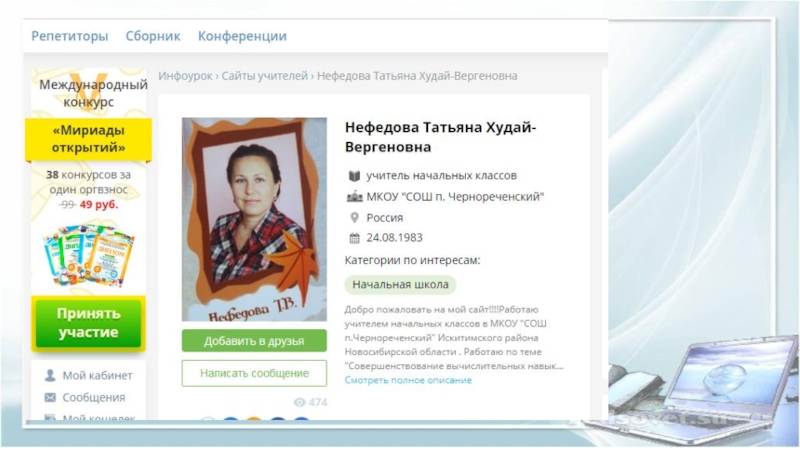The image size is (800, 450).
Task: Open the Репетиторы menu item
Action: [x=70, y=36]
